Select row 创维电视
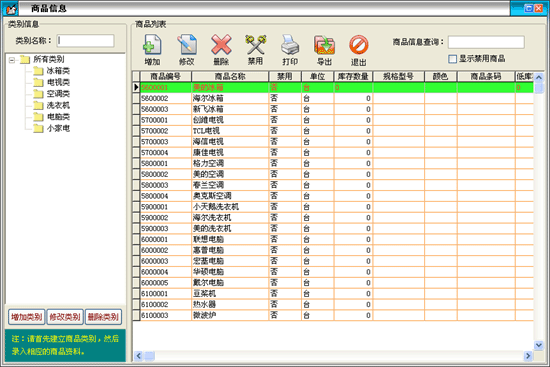 [333, 120]
